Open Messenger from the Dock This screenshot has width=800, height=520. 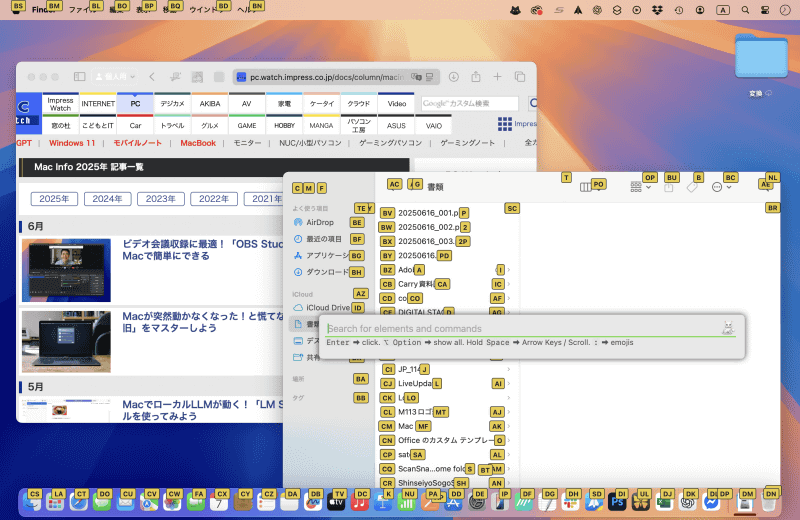click(711, 503)
